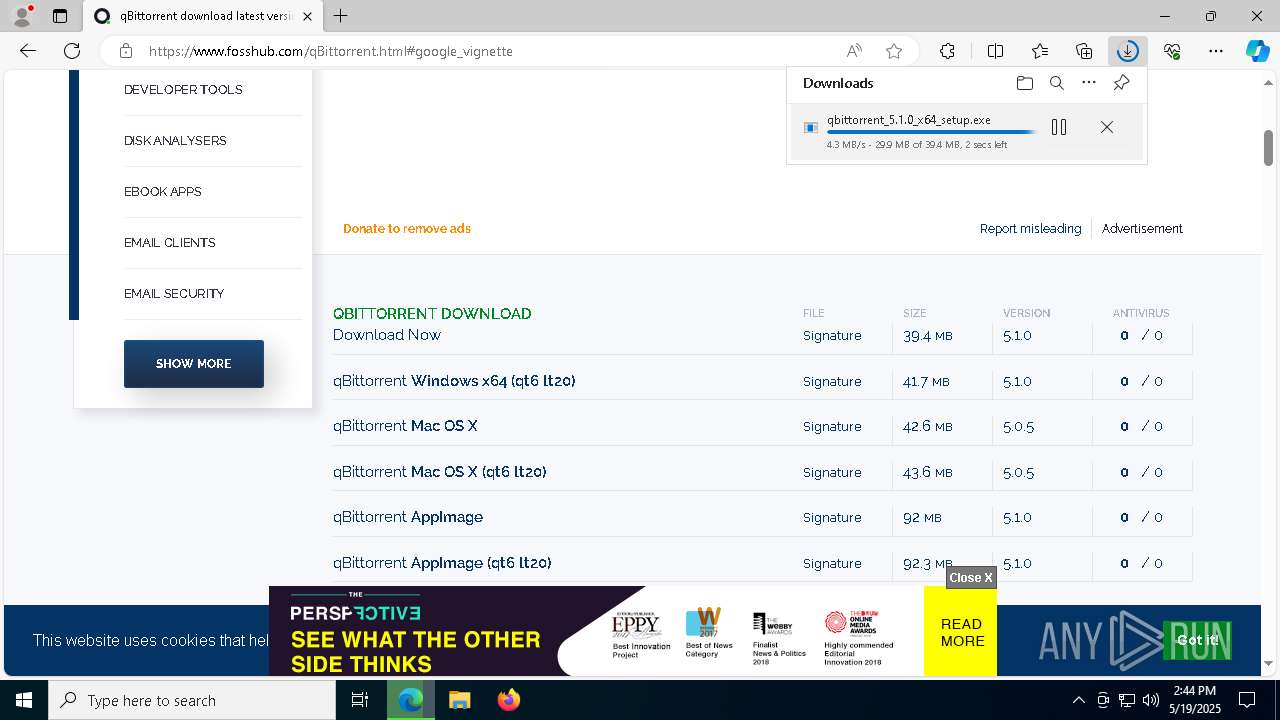Image resolution: width=1280 pixels, height=720 pixels.
Task: Search downloads in the Downloads panel
Action: point(1056,83)
